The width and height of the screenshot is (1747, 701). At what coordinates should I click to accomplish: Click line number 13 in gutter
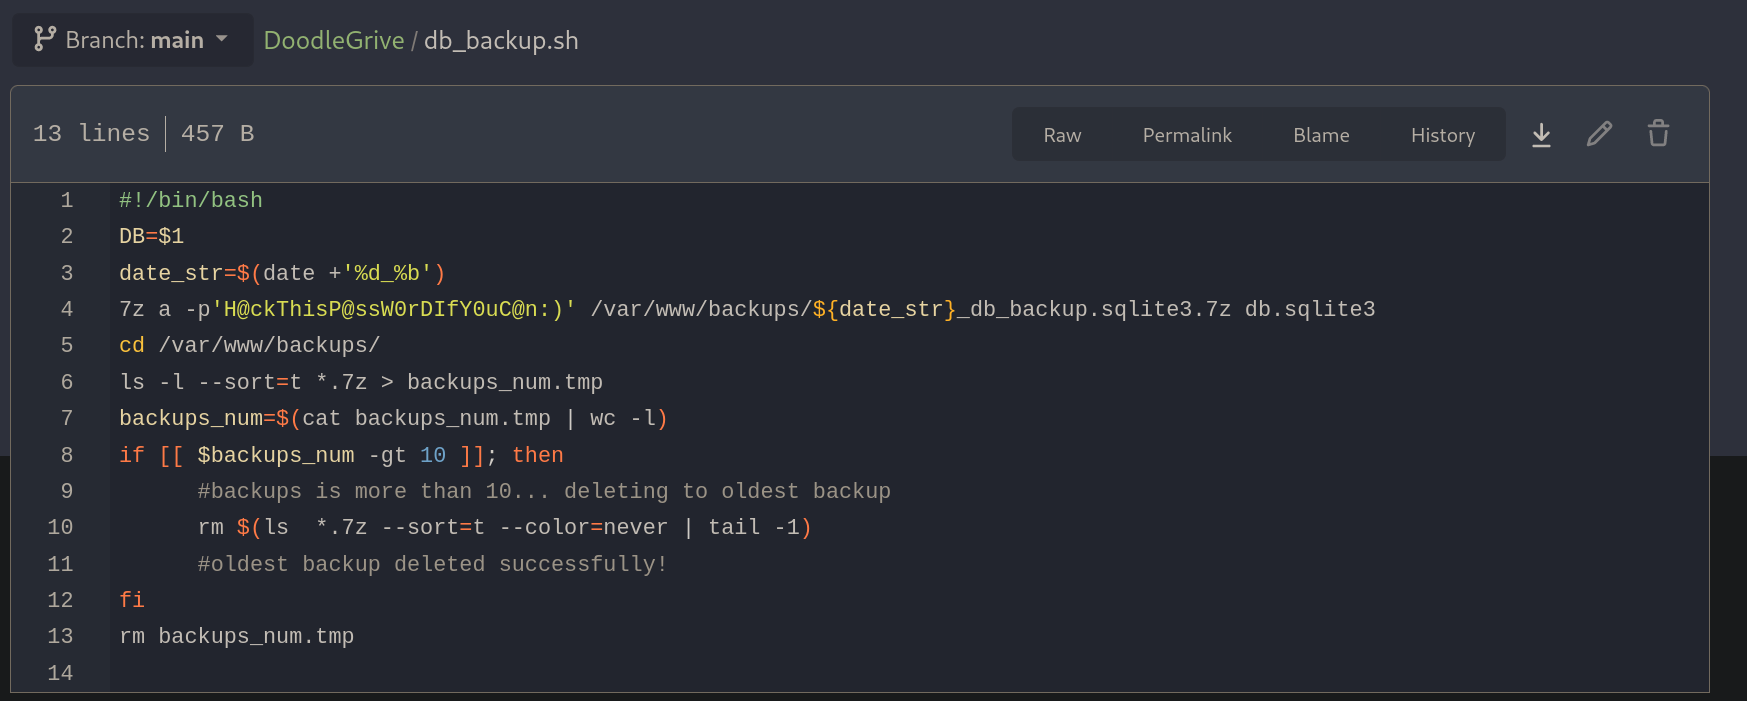pyautogui.click(x=61, y=636)
